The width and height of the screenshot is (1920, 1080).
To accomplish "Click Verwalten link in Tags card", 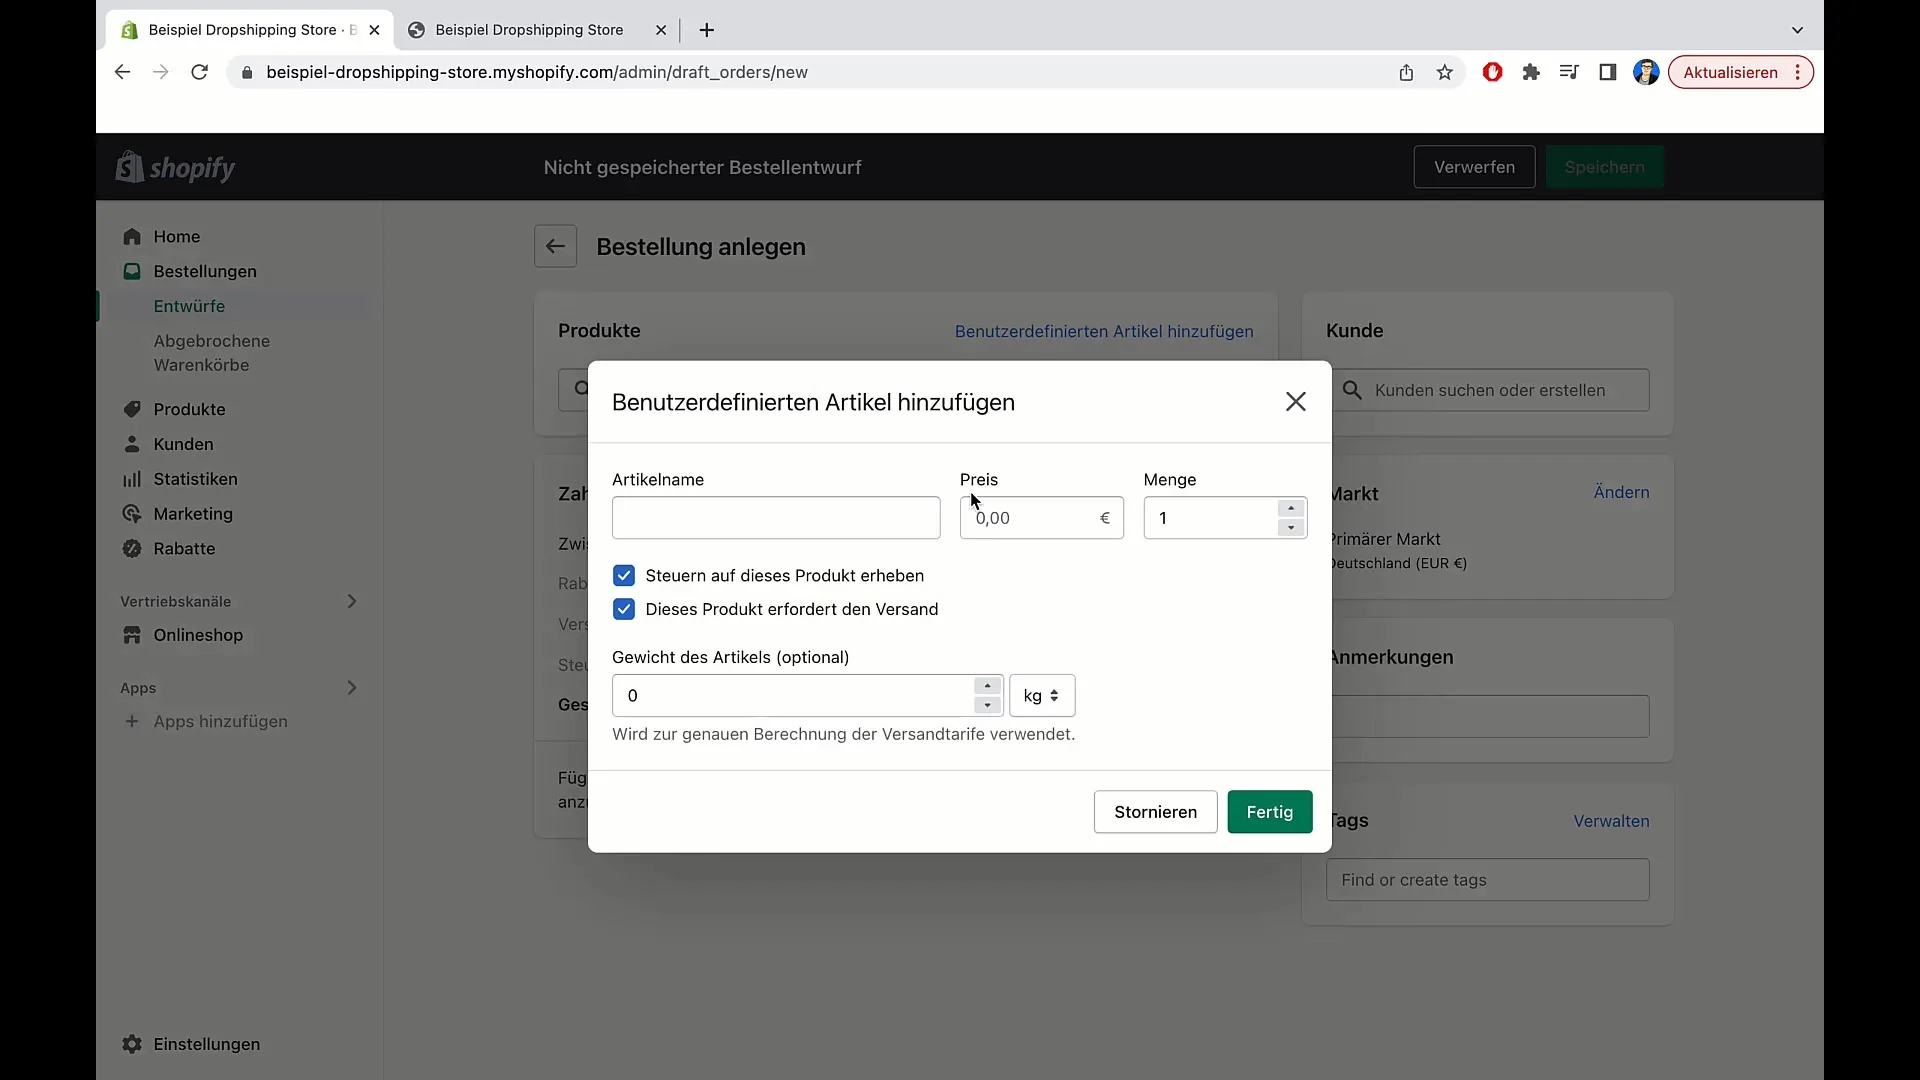I will (1611, 821).
